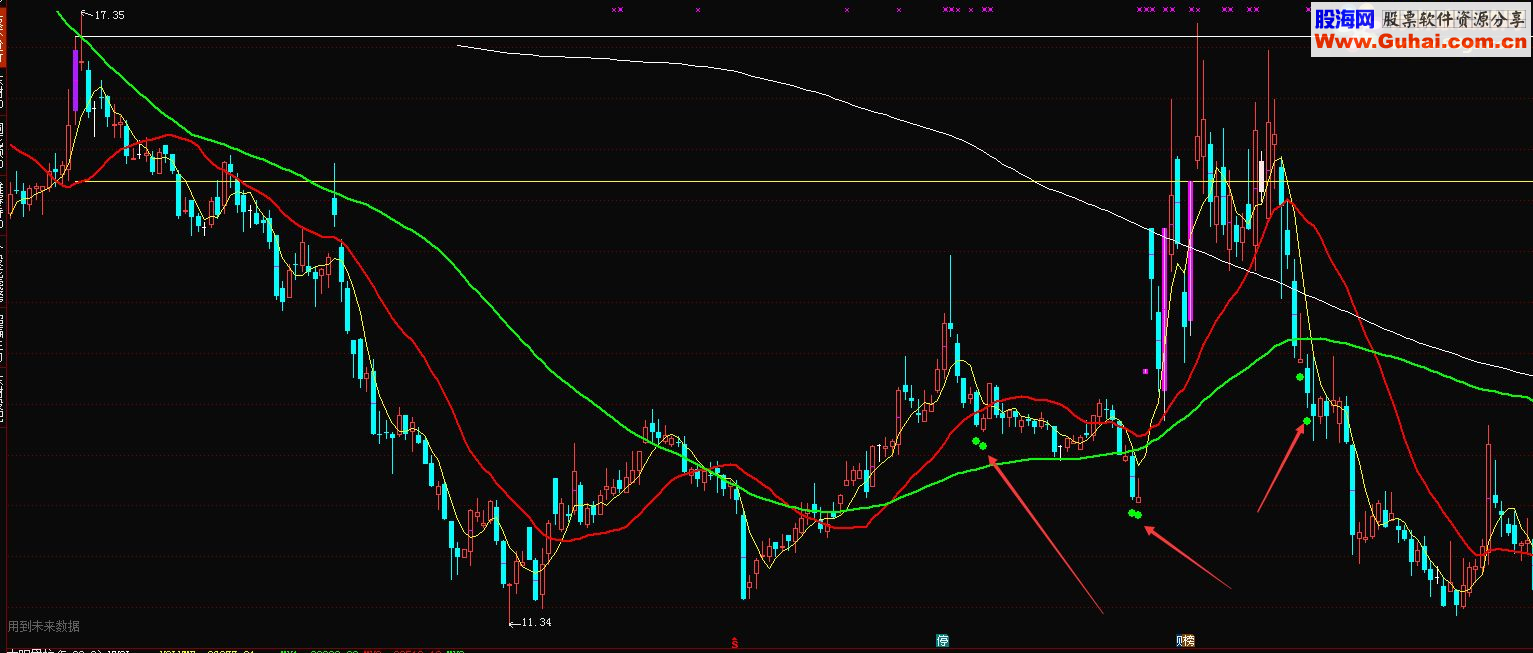Click the 用到未来数据 notice text

coord(44,626)
